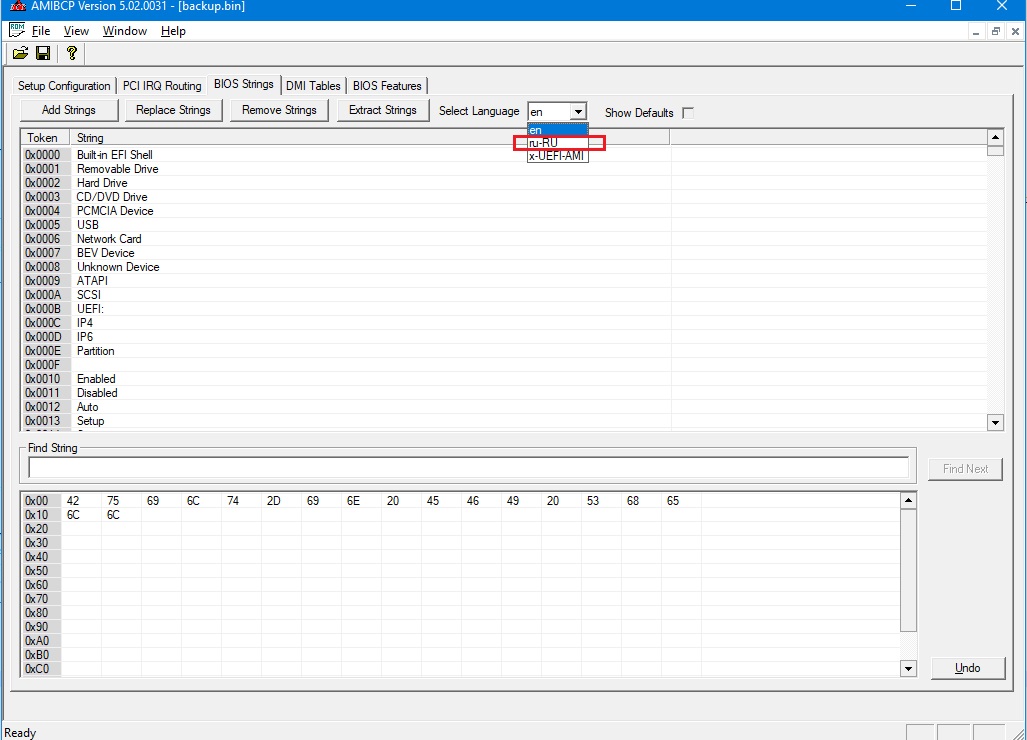Select the BIOS Strings tab
This screenshot has height=740, width=1027.
pyautogui.click(x=244, y=84)
